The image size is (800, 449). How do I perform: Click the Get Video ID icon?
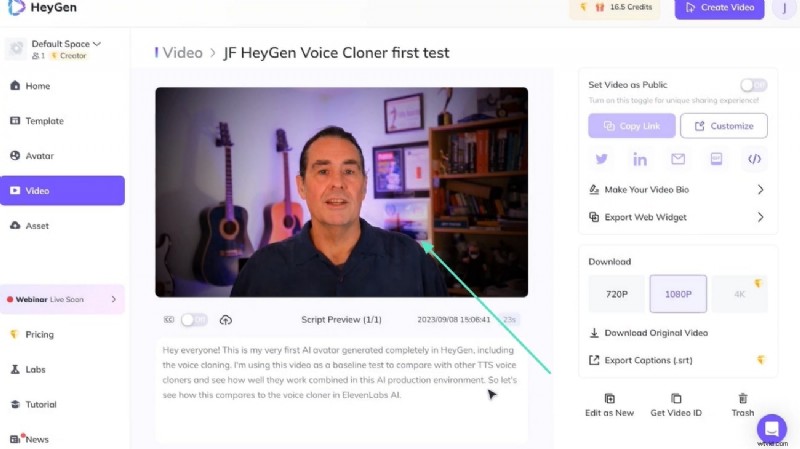pyautogui.click(x=676, y=398)
